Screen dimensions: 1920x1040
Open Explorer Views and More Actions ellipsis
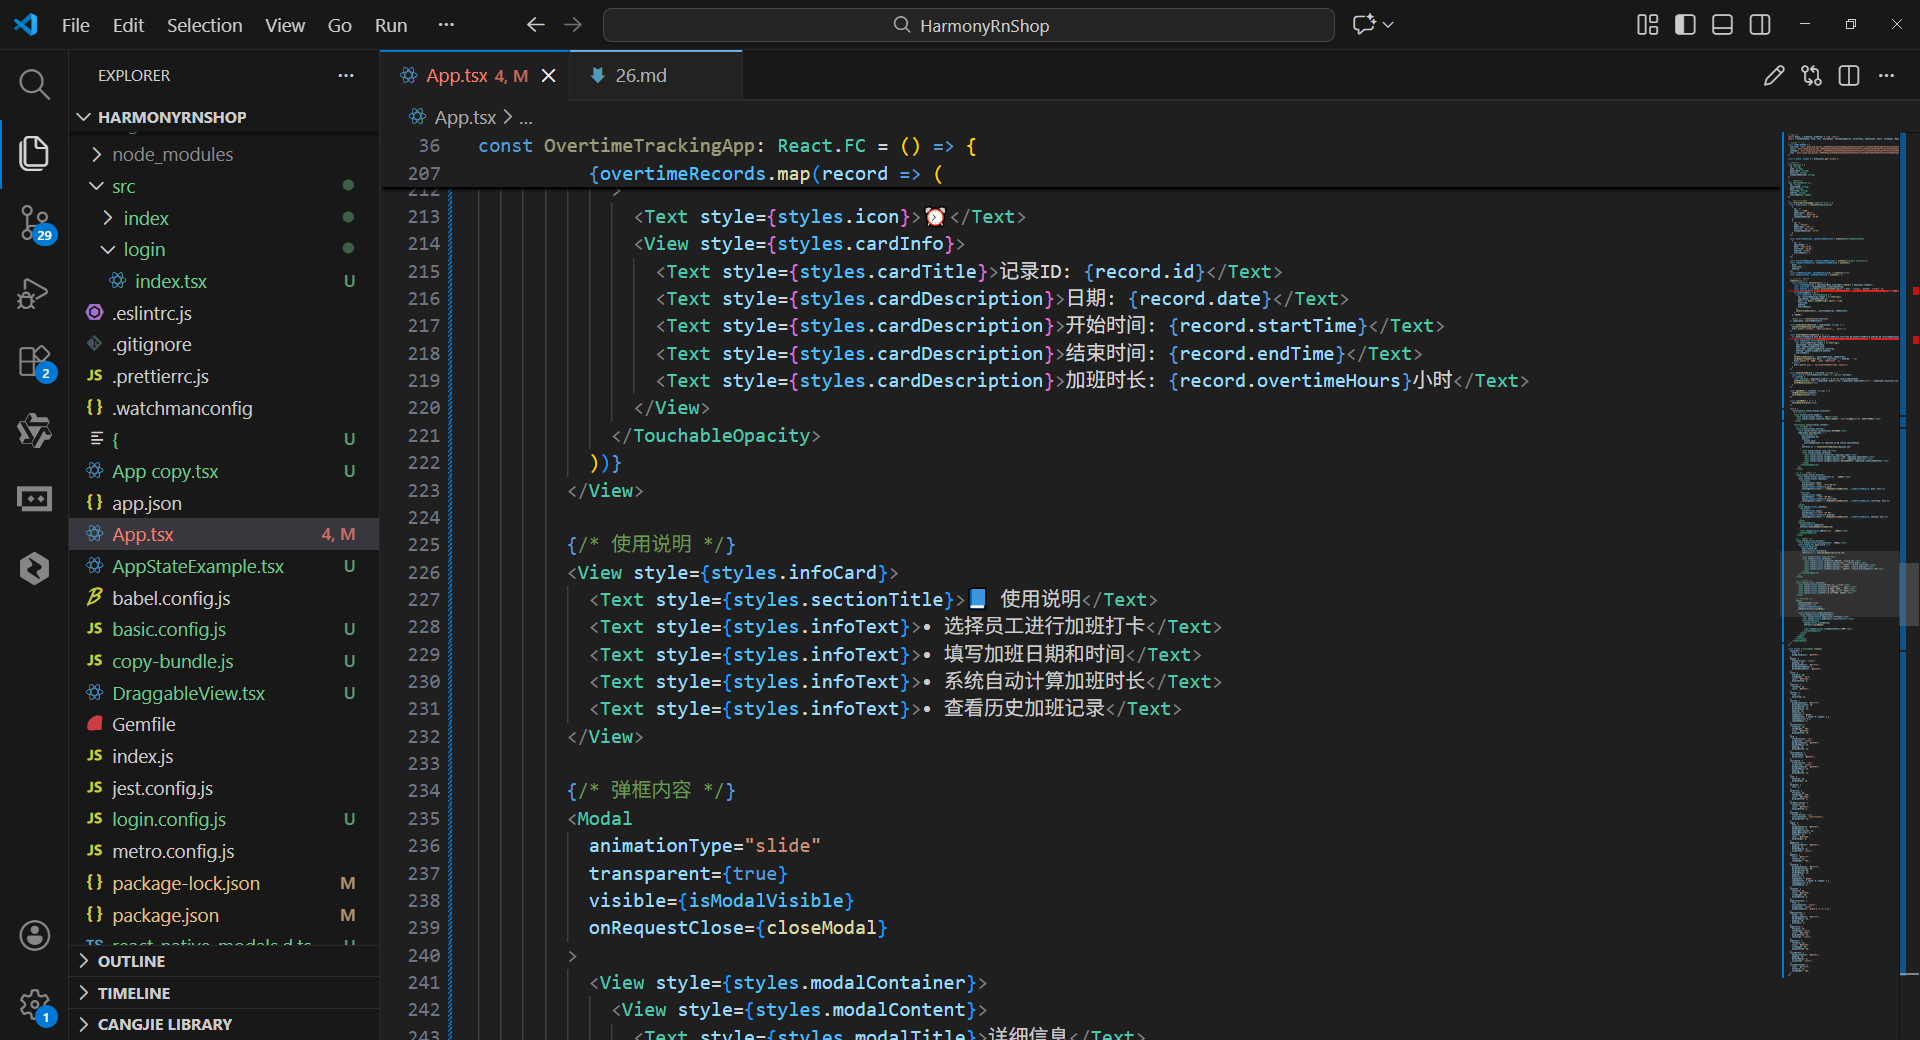click(x=346, y=76)
